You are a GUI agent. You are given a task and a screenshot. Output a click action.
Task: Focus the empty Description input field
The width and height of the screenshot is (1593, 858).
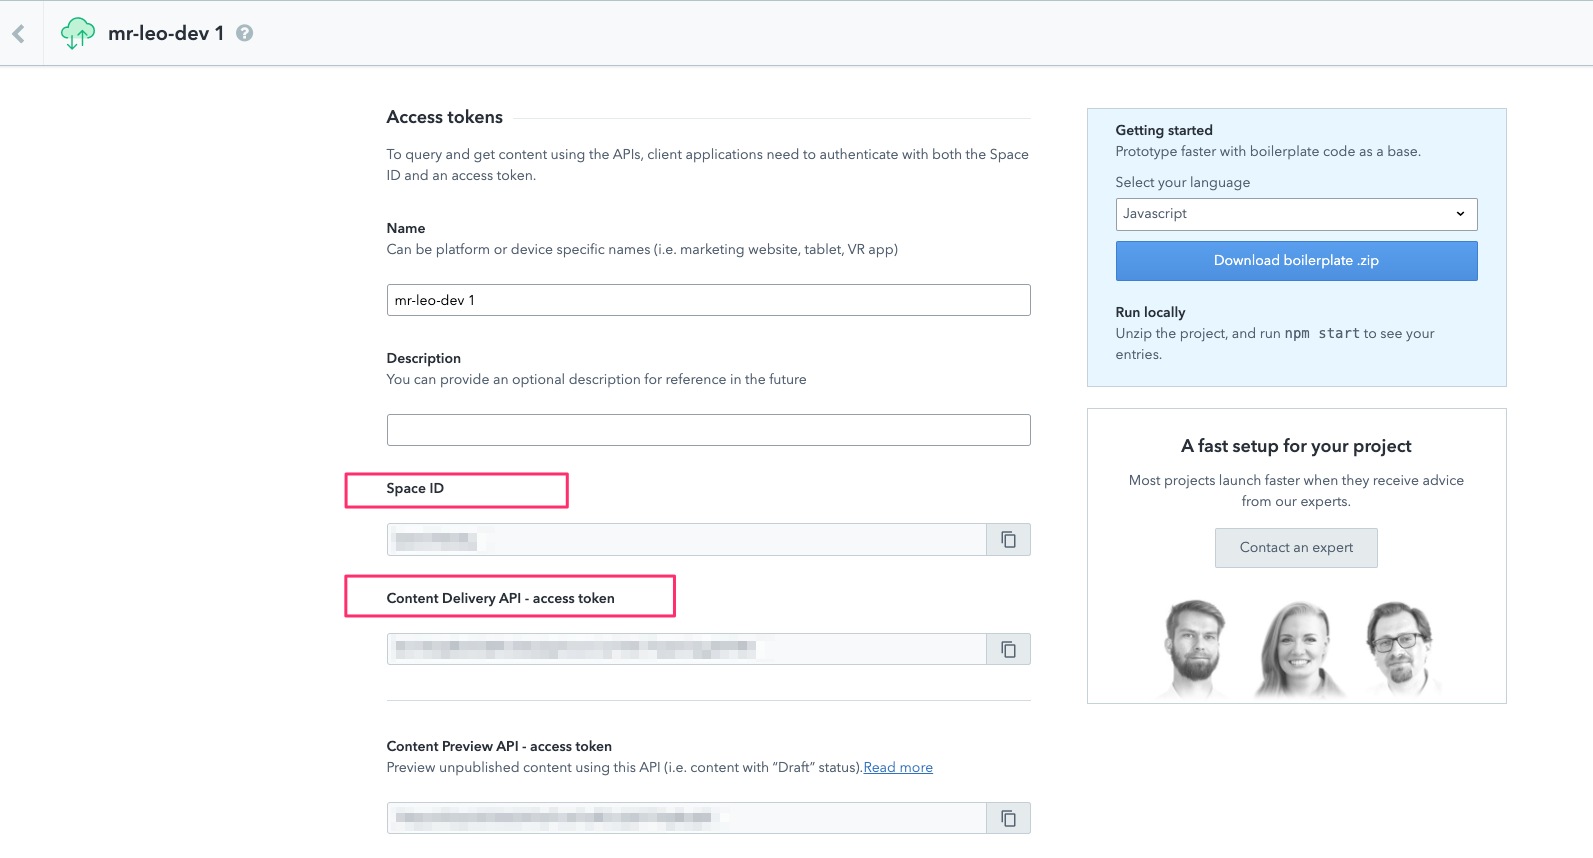click(708, 430)
